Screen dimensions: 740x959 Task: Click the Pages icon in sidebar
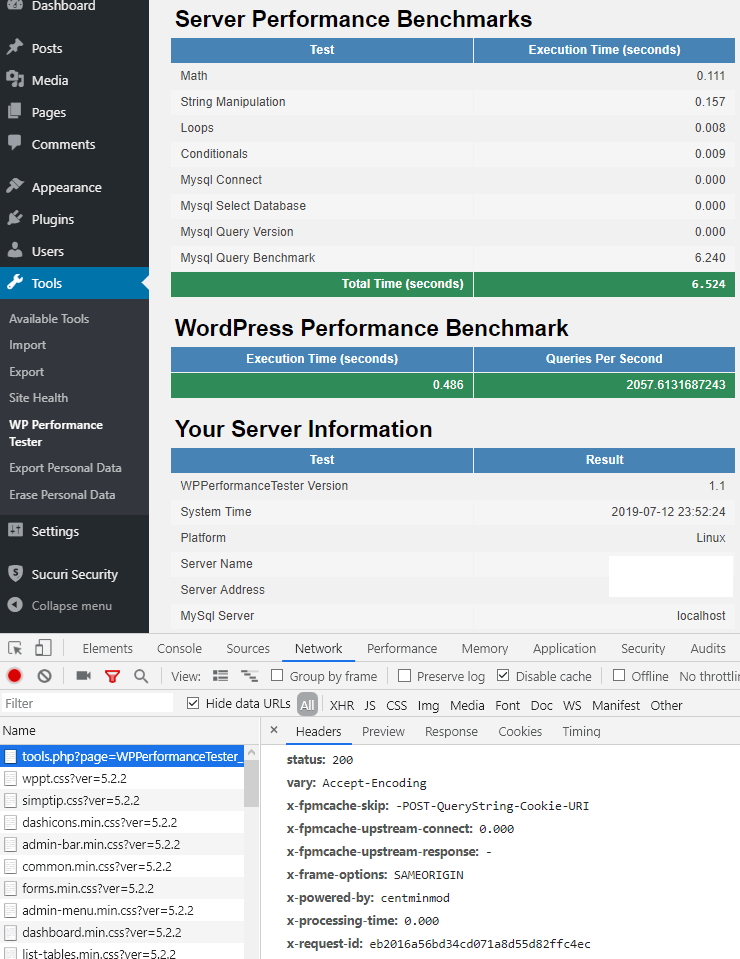pos(15,112)
